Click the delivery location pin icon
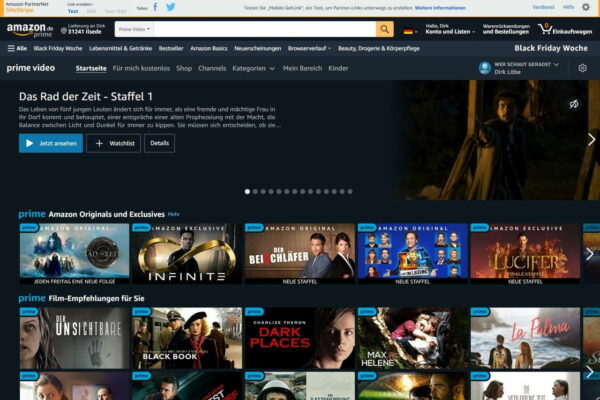Image resolution: width=600 pixels, height=400 pixels. (x=64, y=31)
